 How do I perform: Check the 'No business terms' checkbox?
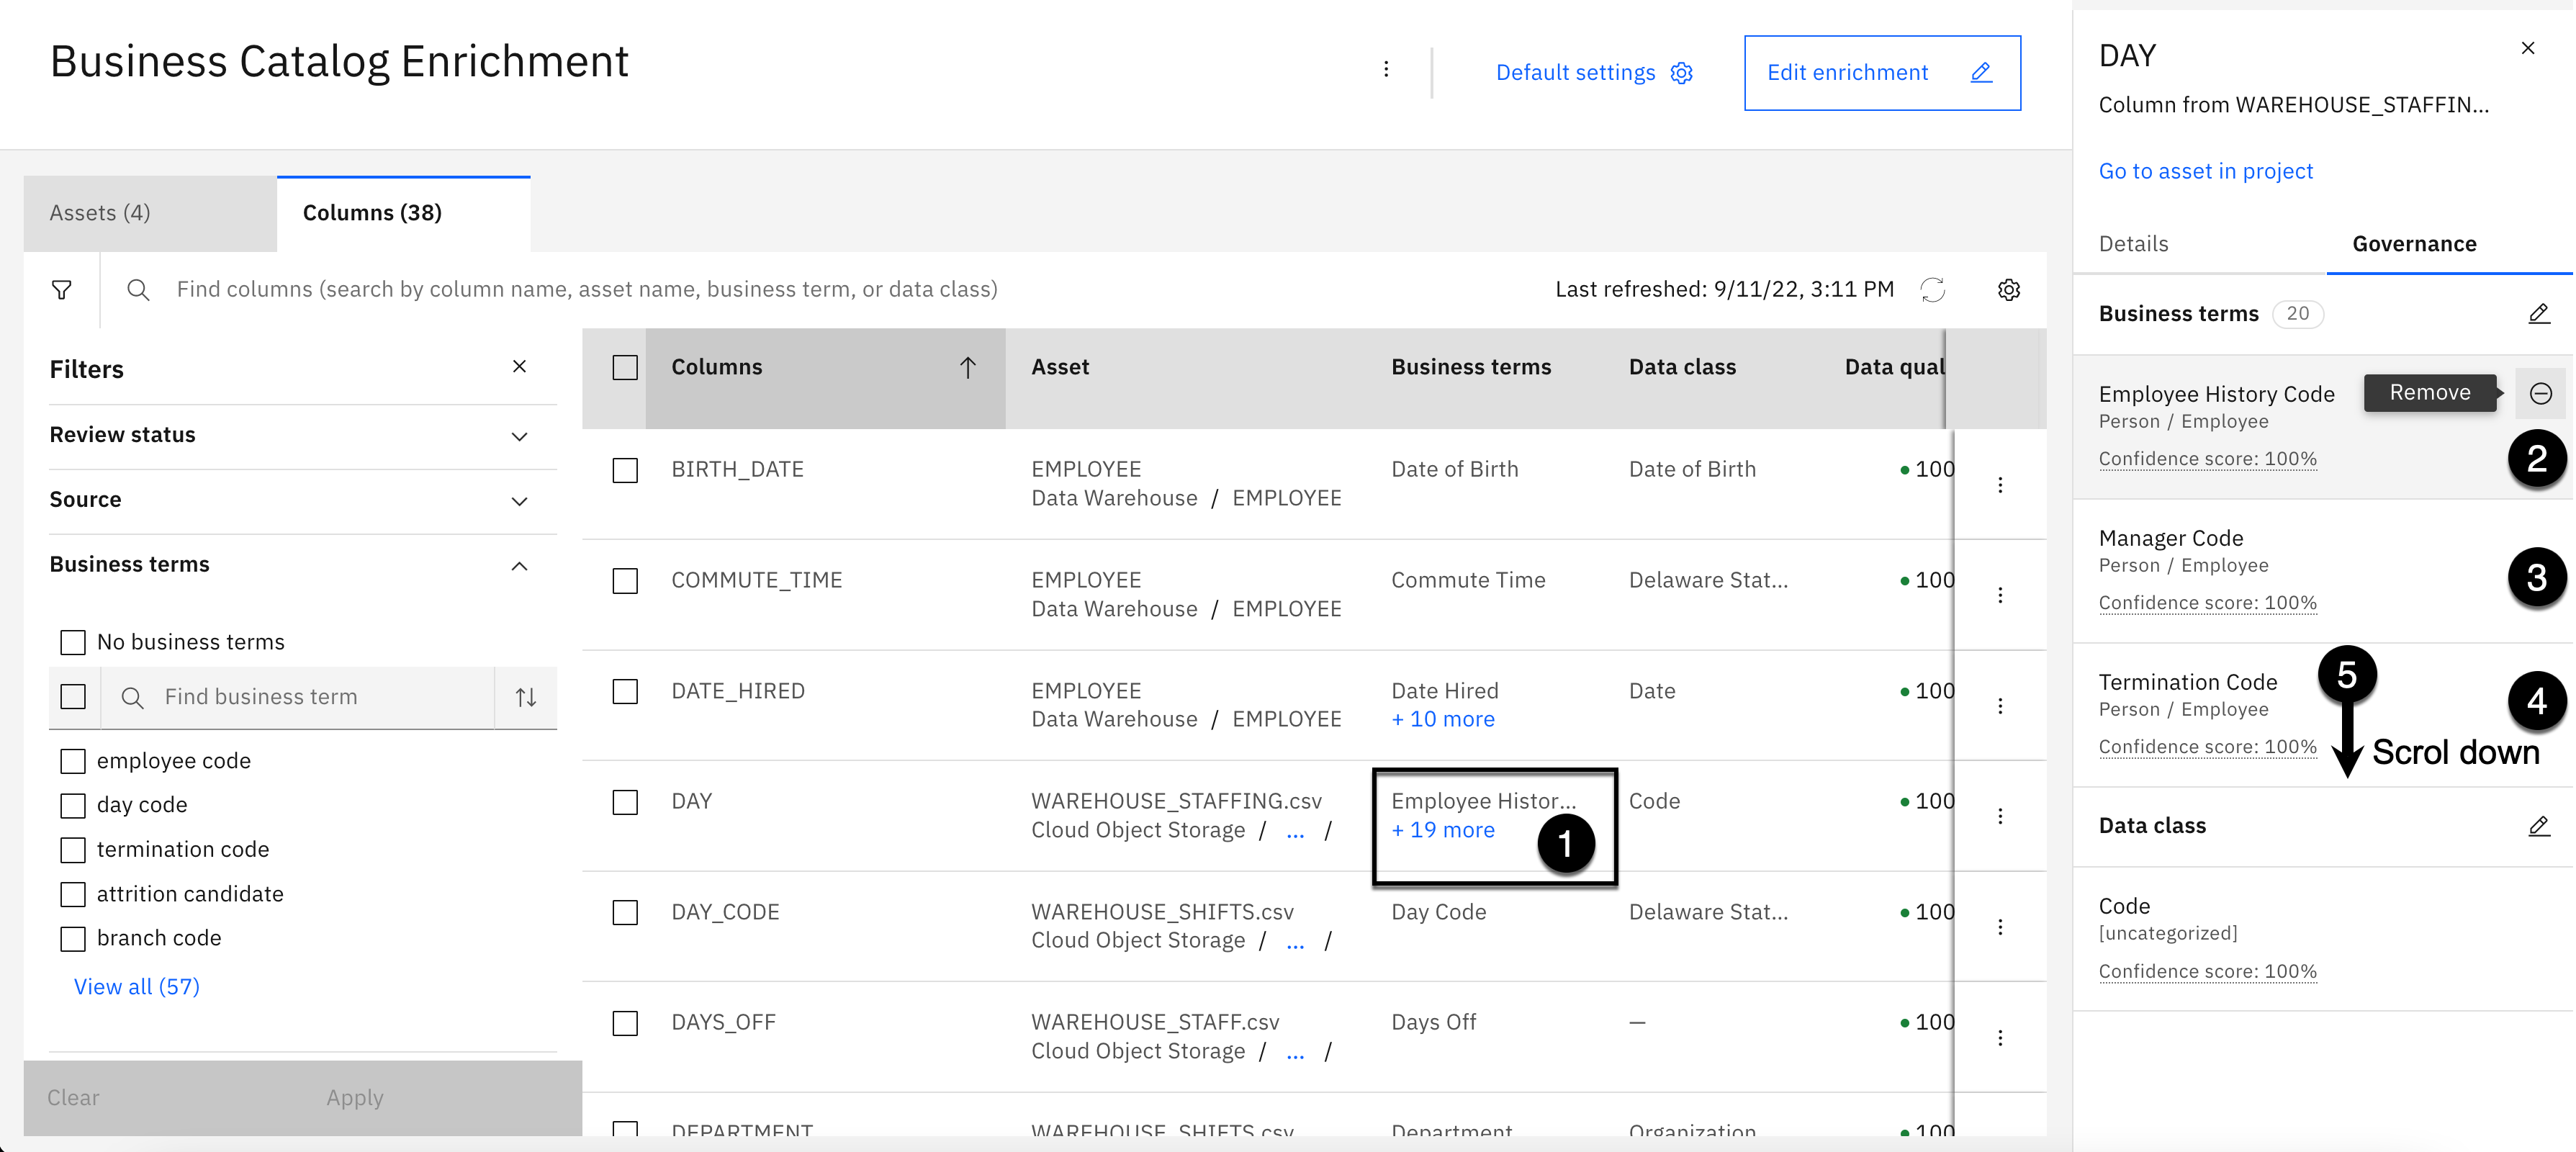click(73, 642)
